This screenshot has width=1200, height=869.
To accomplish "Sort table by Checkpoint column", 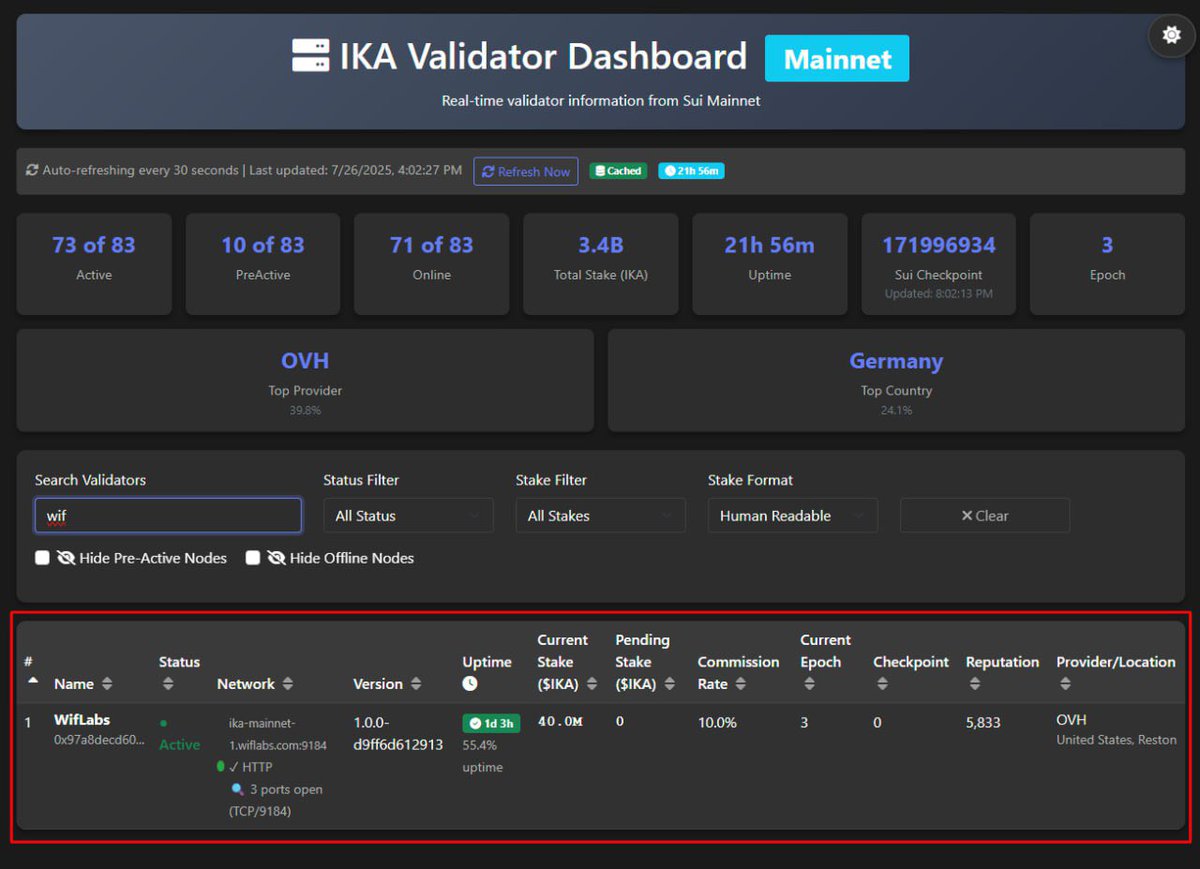I will tap(882, 684).
